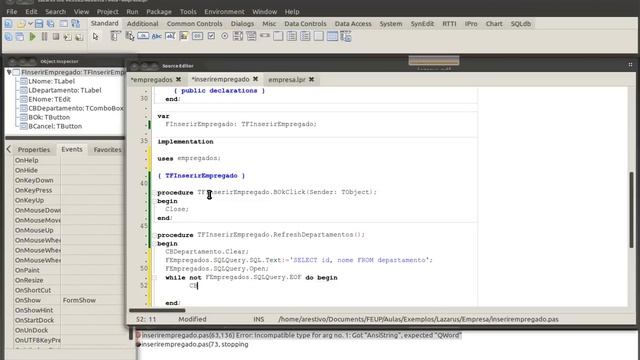Select the palette selection pointer tool
The height and width of the screenshot is (360, 640).
[96, 37]
